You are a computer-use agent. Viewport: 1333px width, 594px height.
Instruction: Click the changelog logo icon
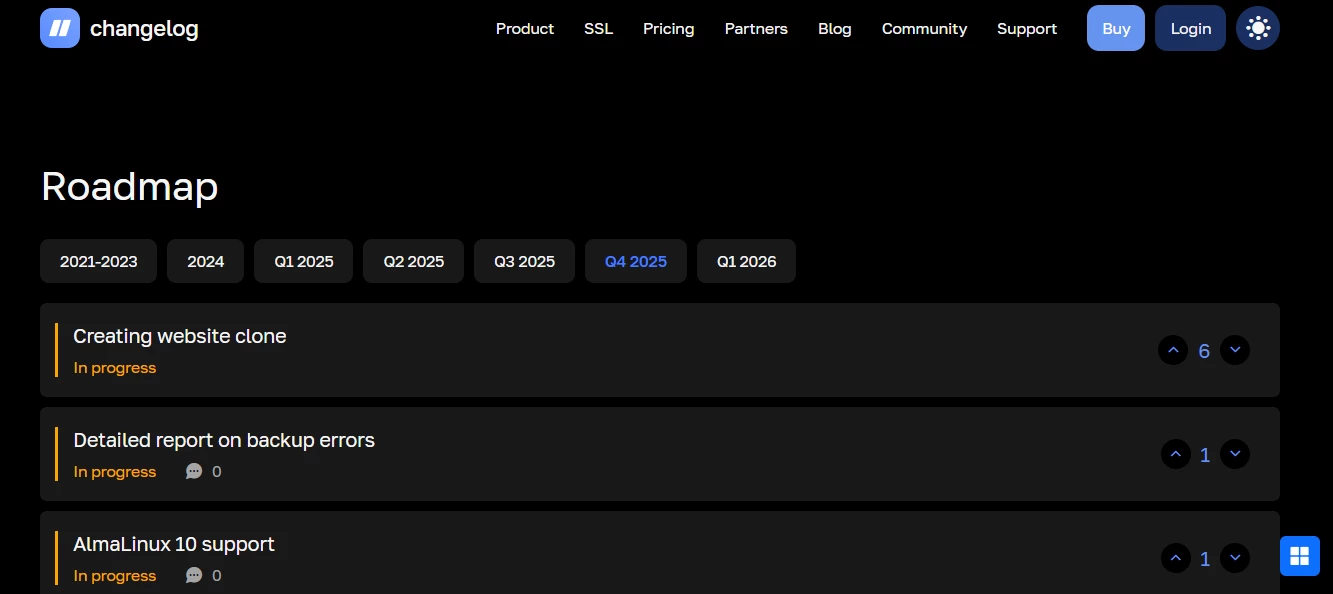(x=59, y=28)
